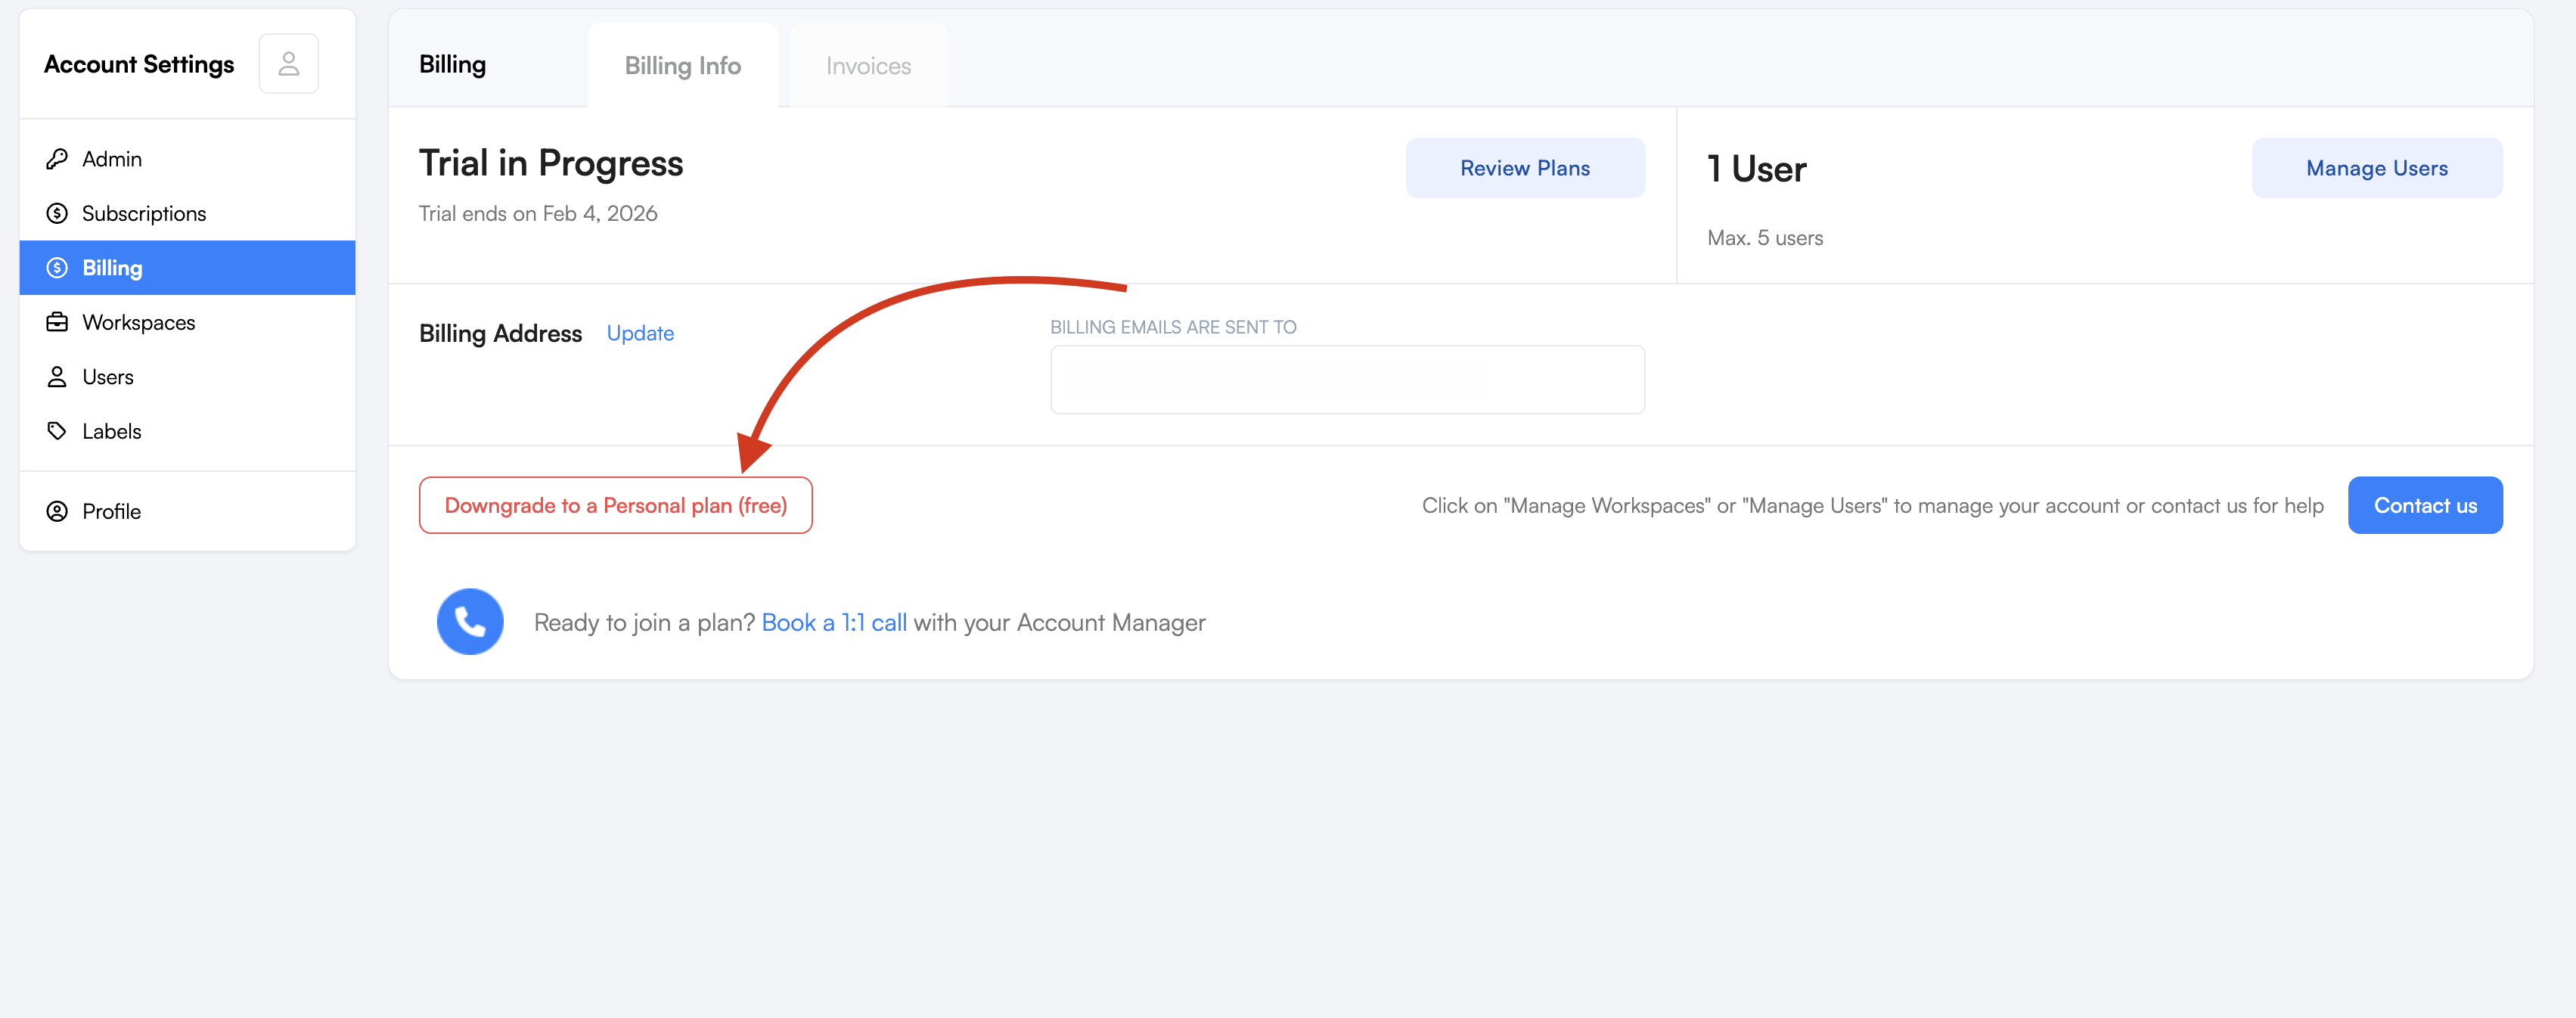Select the Billing Info tab
The image size is (2576, 1018).
click(x=682, y=66)
